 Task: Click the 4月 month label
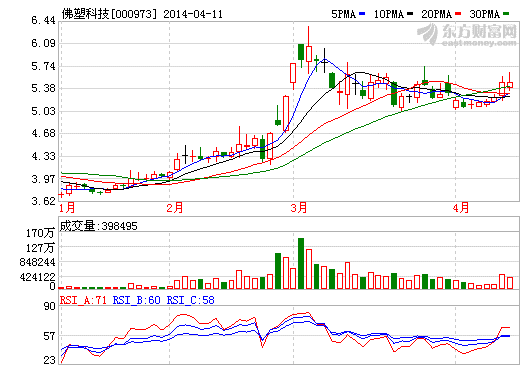pos(461,208)
